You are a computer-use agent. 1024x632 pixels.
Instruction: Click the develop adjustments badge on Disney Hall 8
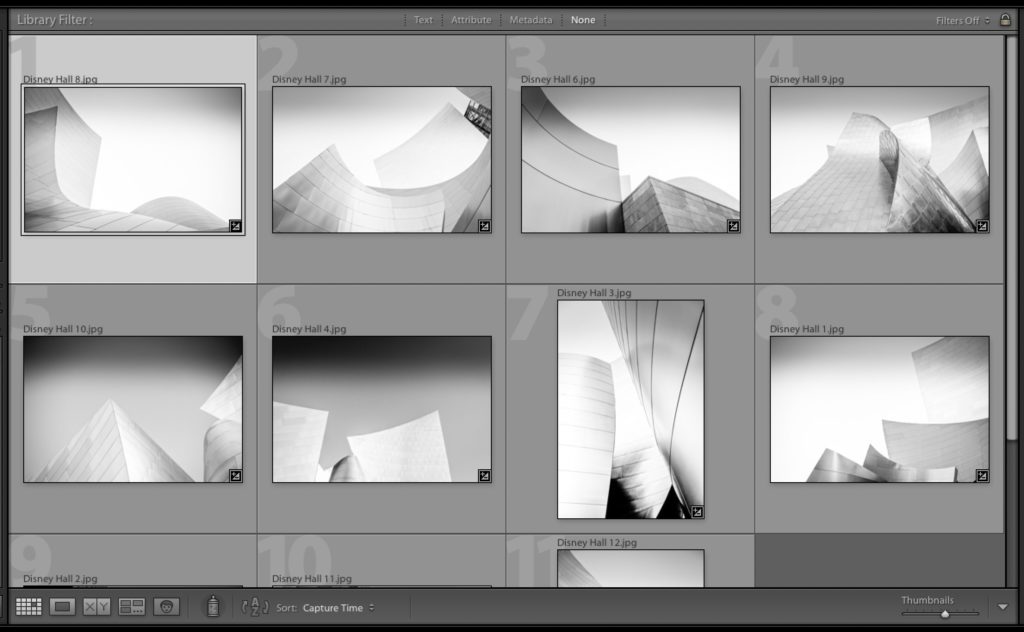pos(236,227)
